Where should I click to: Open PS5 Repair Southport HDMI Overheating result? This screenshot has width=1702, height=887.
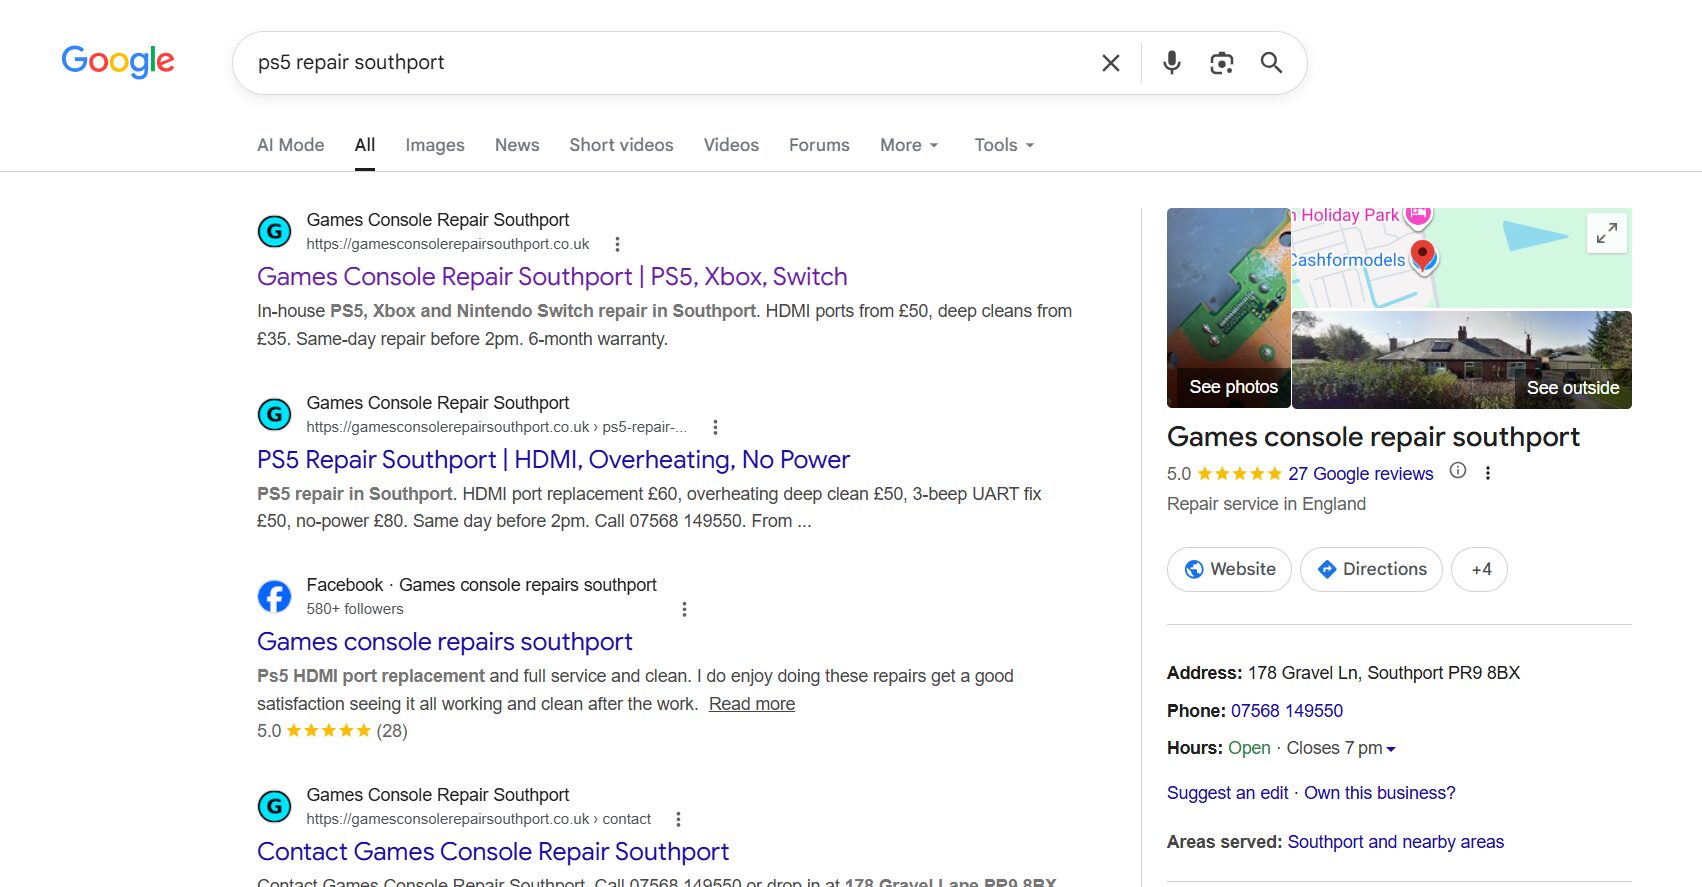(x=553, y=460)
